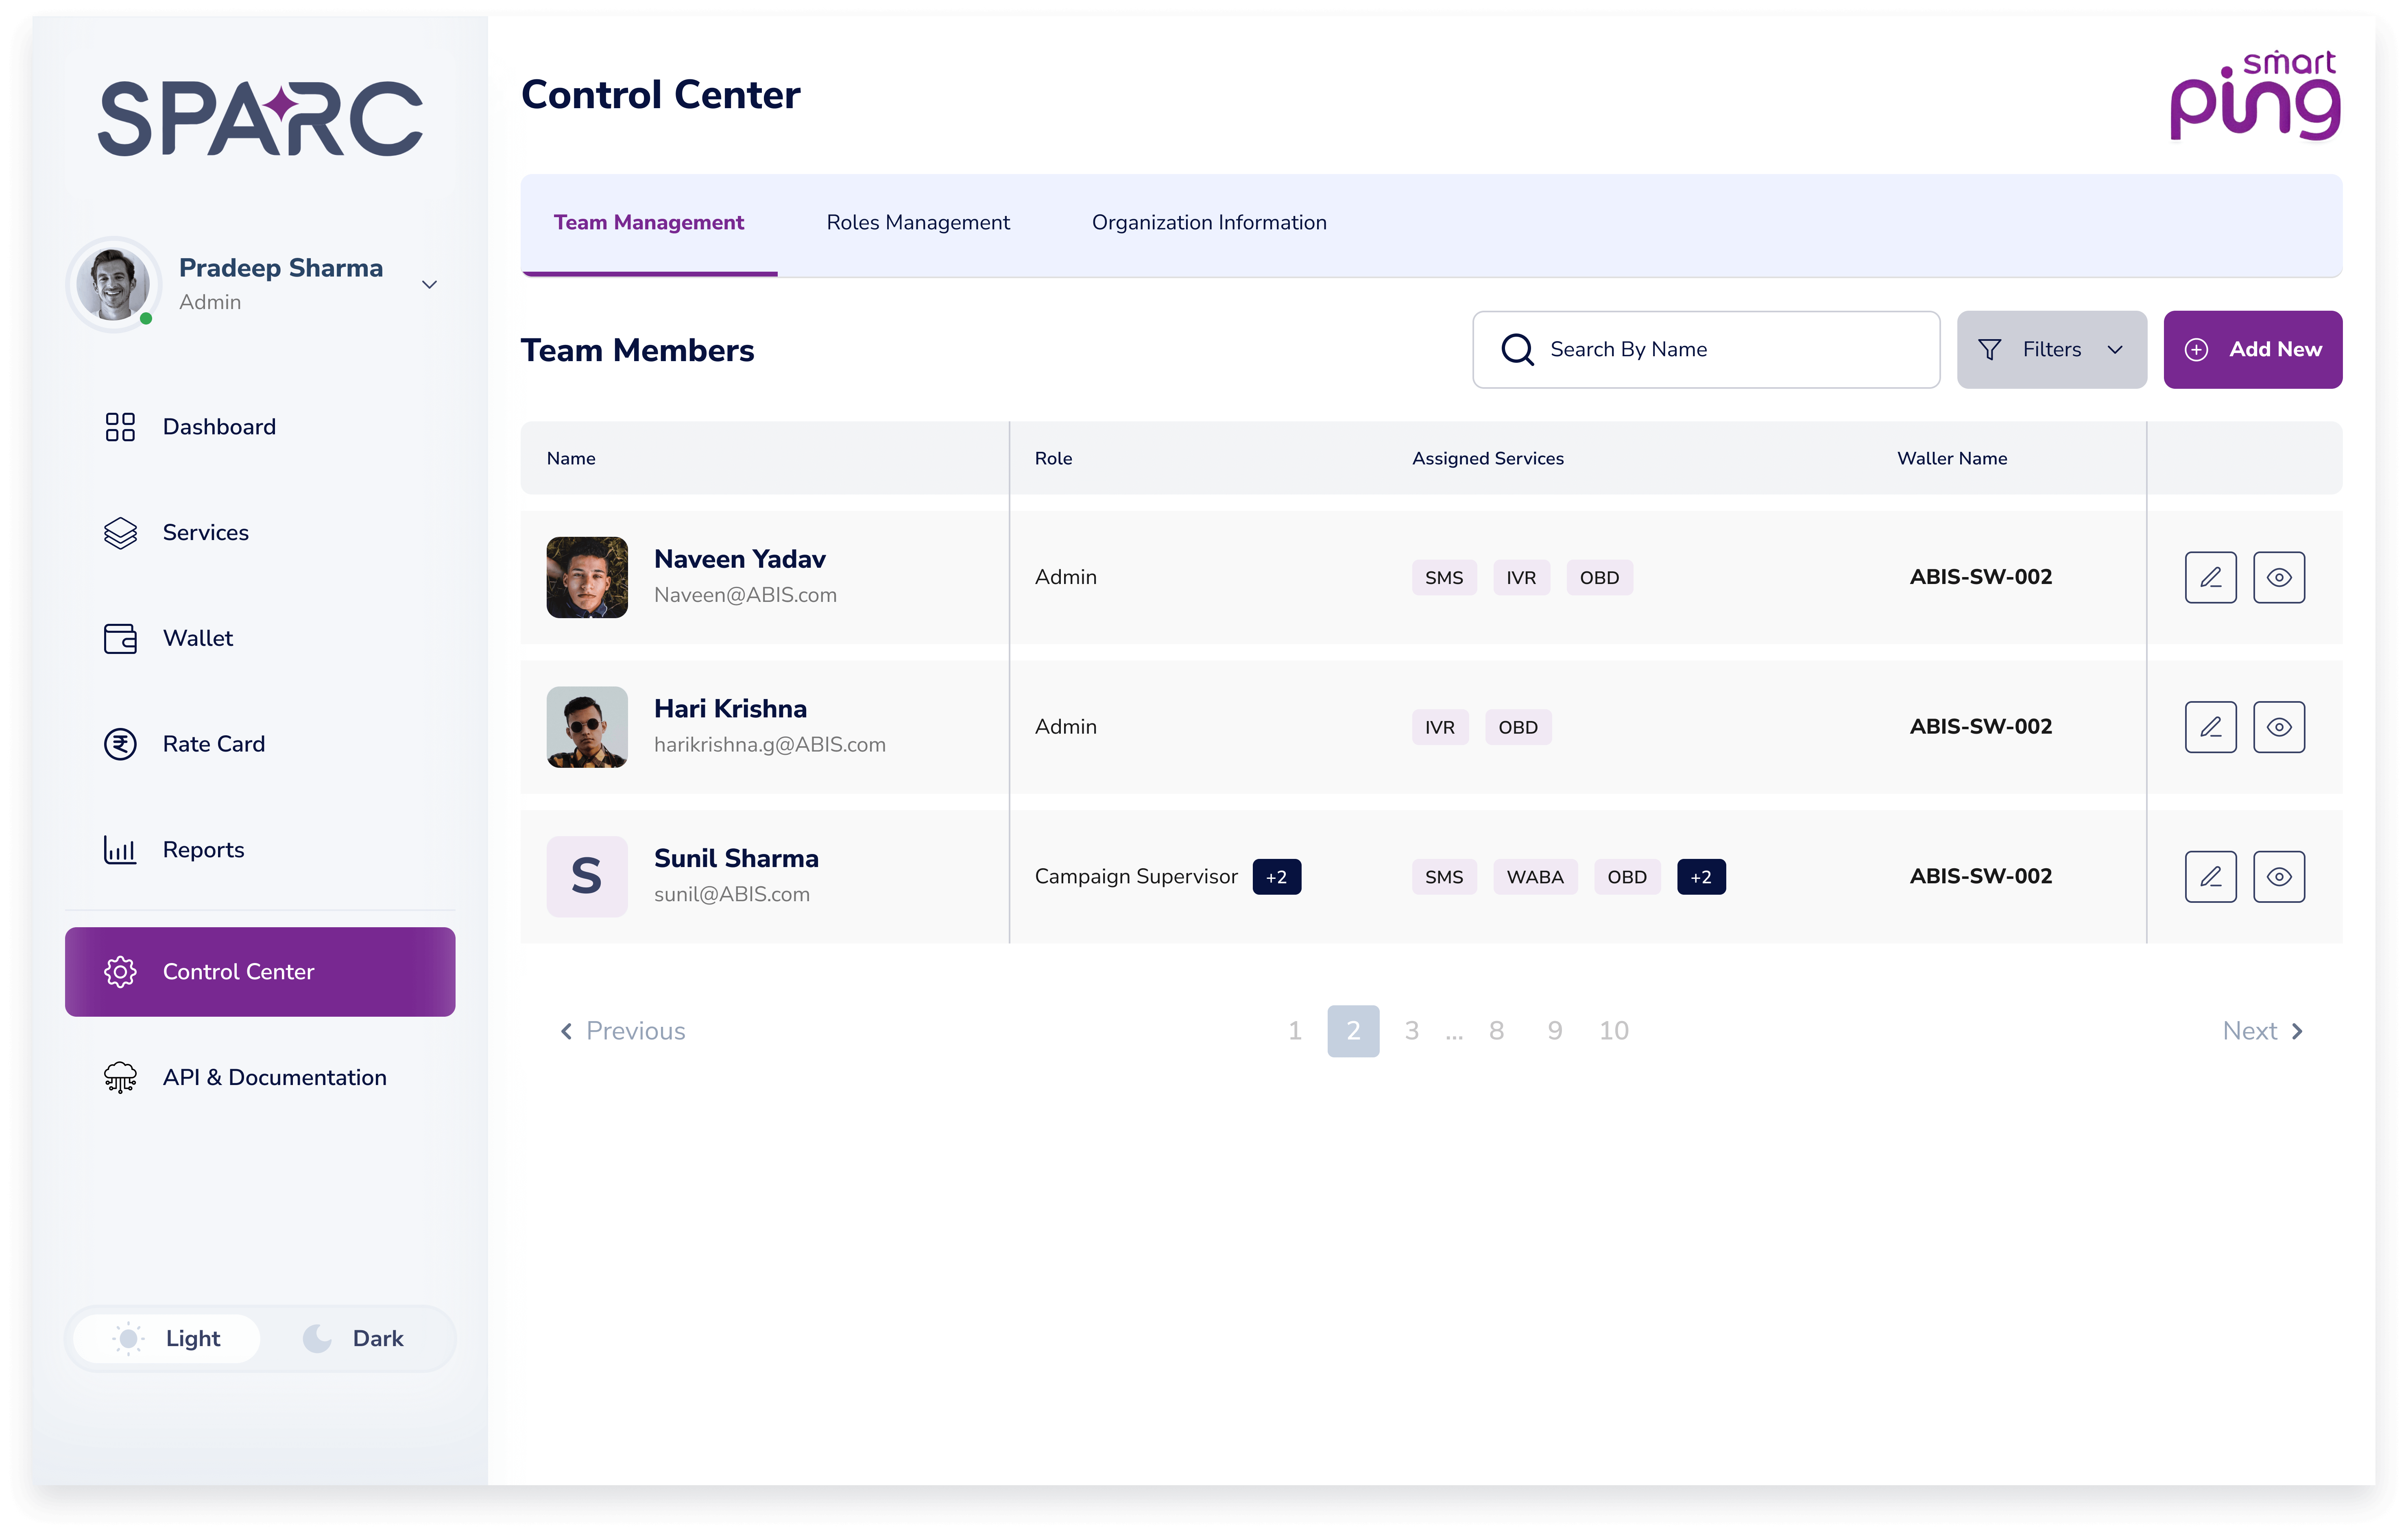The width and height of the screenshot is (2408, 1534).
Task: Click the API & Documentation icon
Action: click(x=119, y=1076)
